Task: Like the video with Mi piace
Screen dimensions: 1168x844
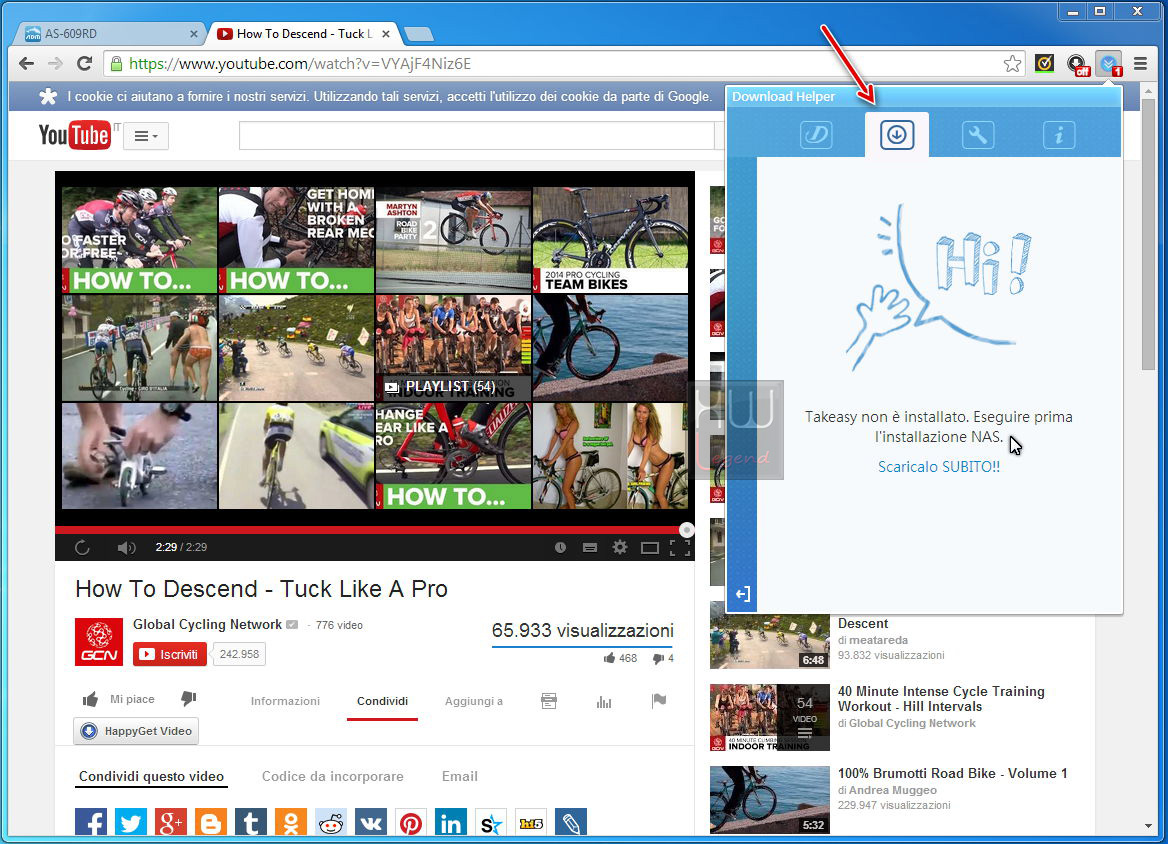Action: point(119,699)
